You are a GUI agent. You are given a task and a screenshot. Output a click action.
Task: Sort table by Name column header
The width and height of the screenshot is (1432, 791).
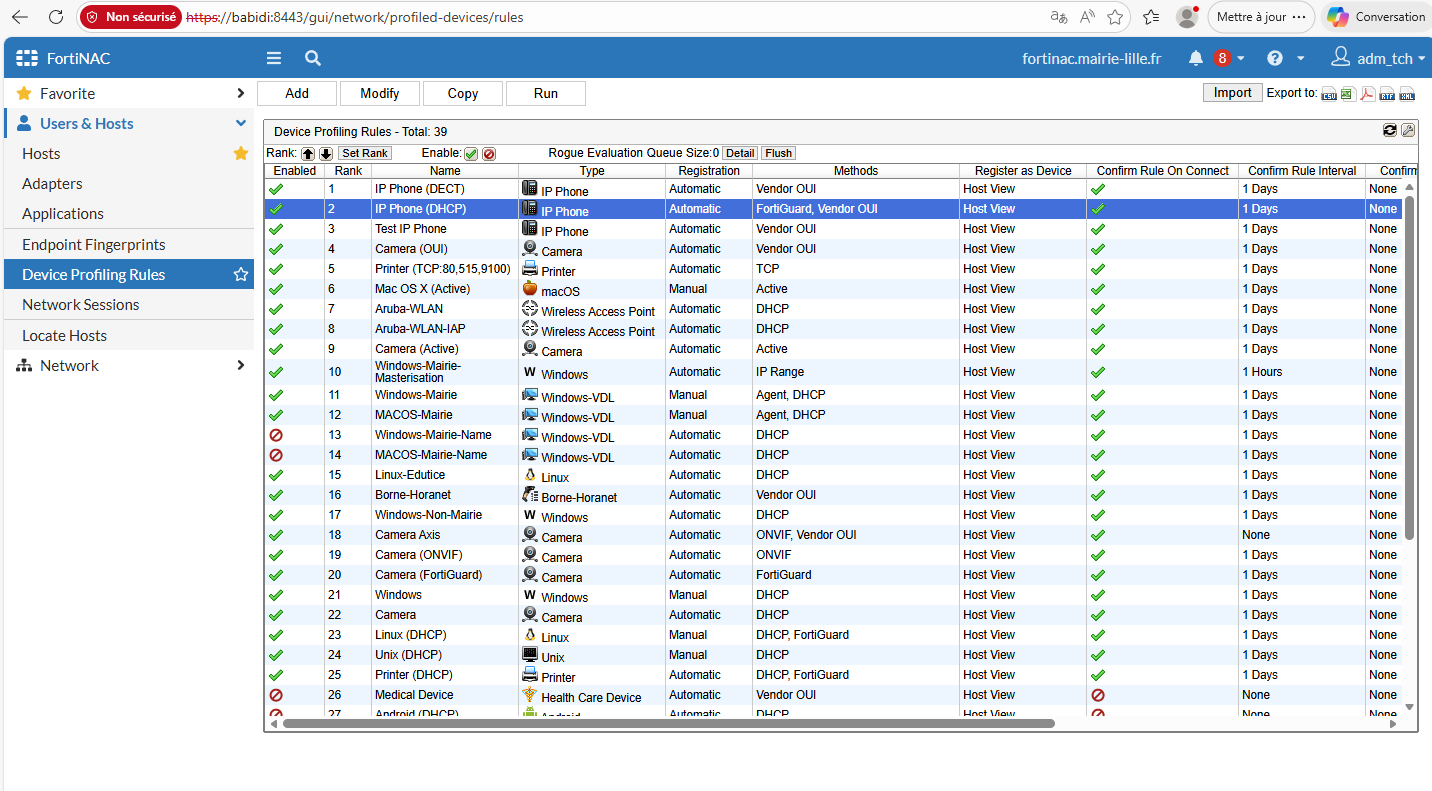click(x=445, y=171)
